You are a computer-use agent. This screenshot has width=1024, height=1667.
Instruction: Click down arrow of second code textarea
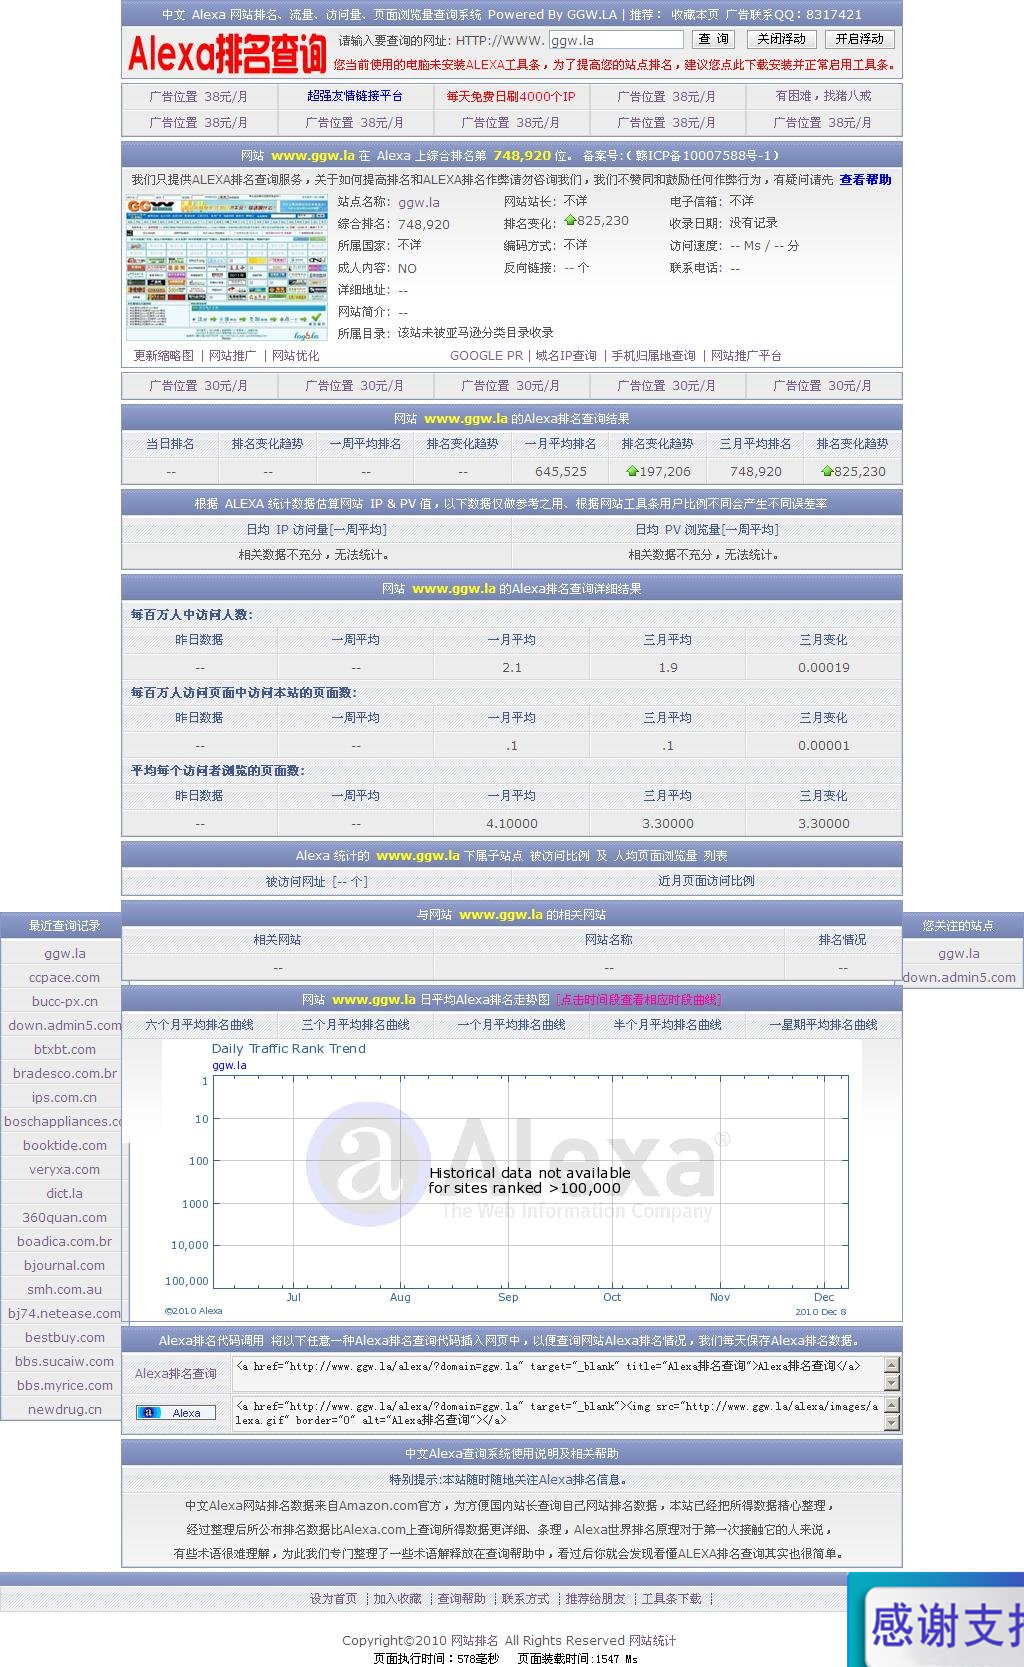point(892,1422)
